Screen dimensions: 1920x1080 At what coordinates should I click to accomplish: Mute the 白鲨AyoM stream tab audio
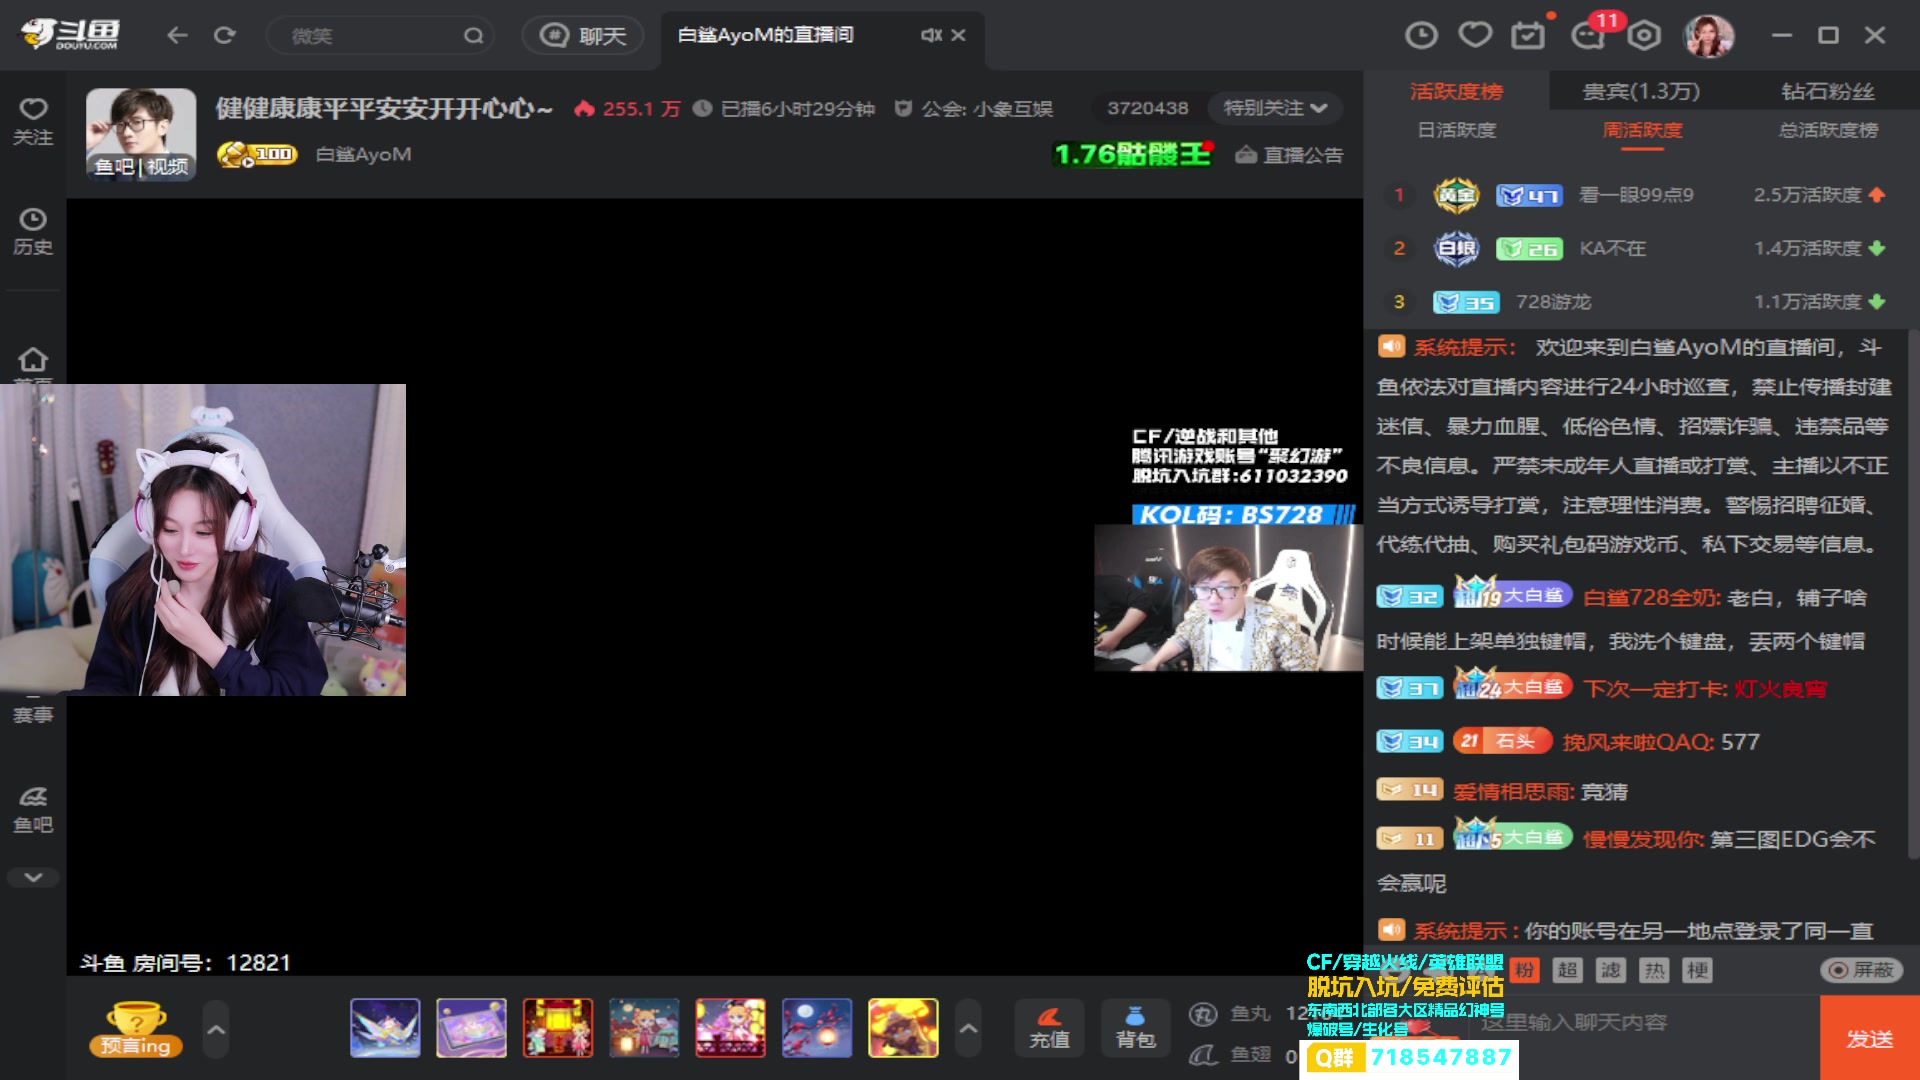[930, 35]
